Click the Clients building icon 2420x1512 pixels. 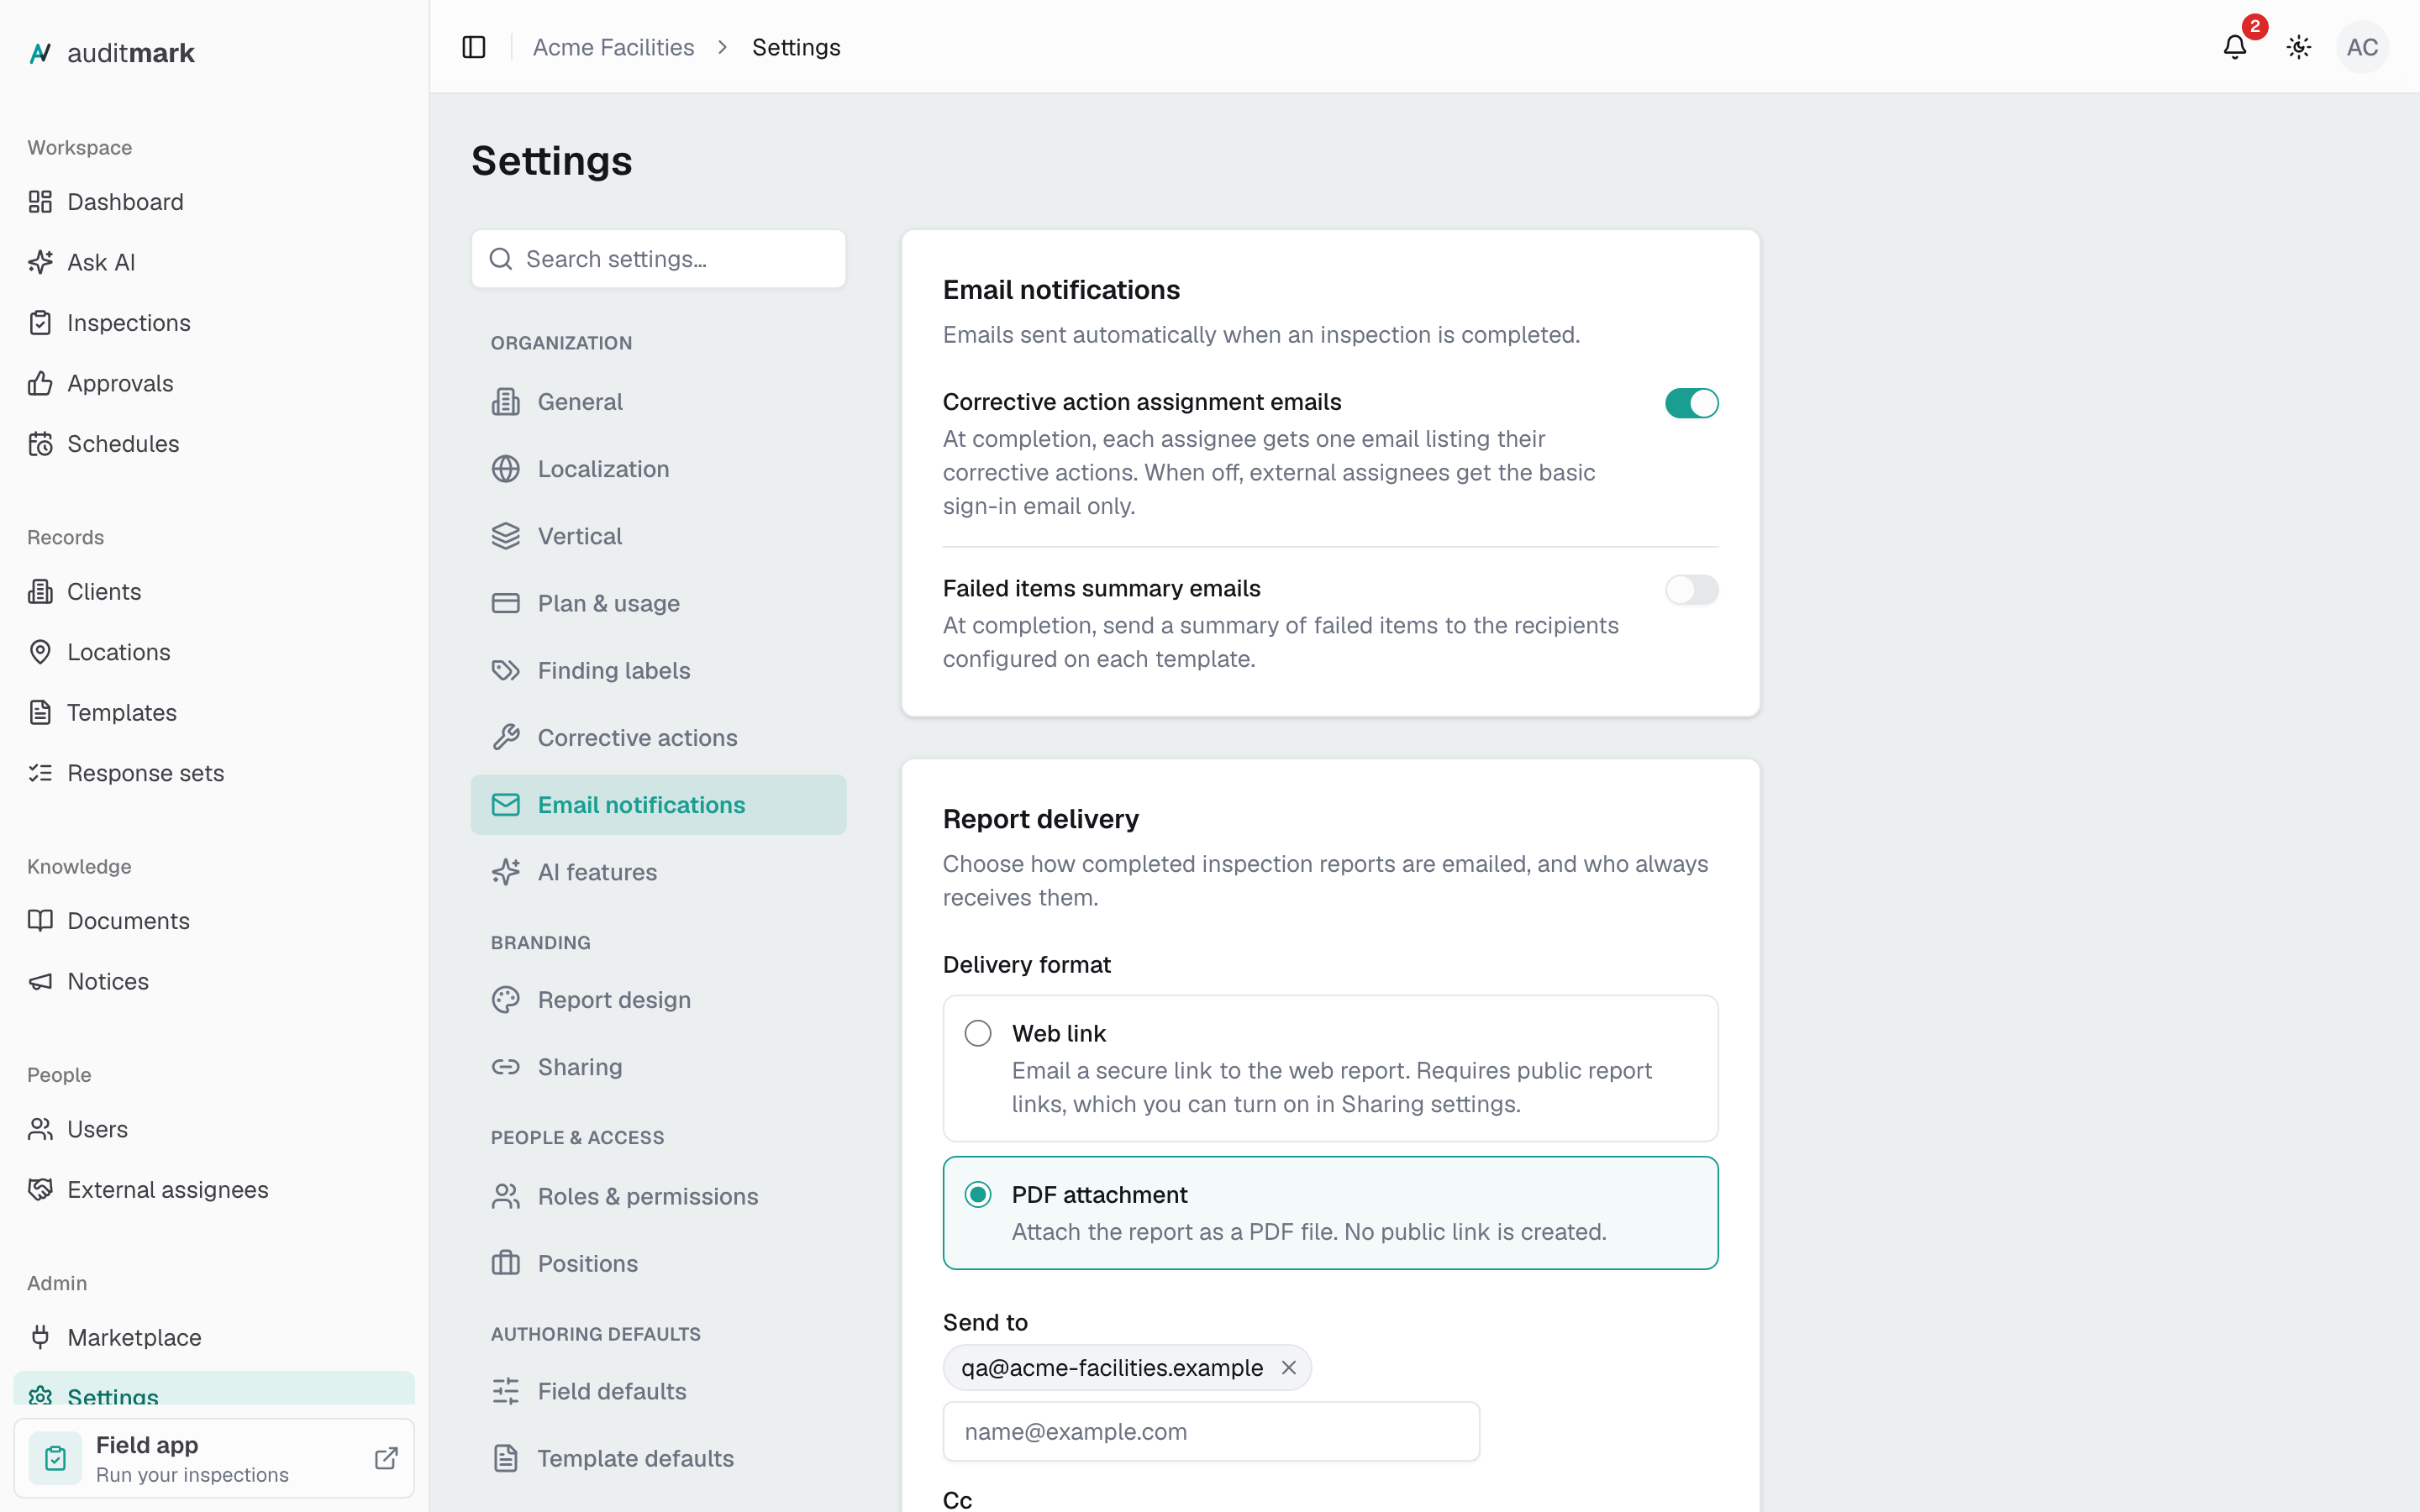point(40,592)
